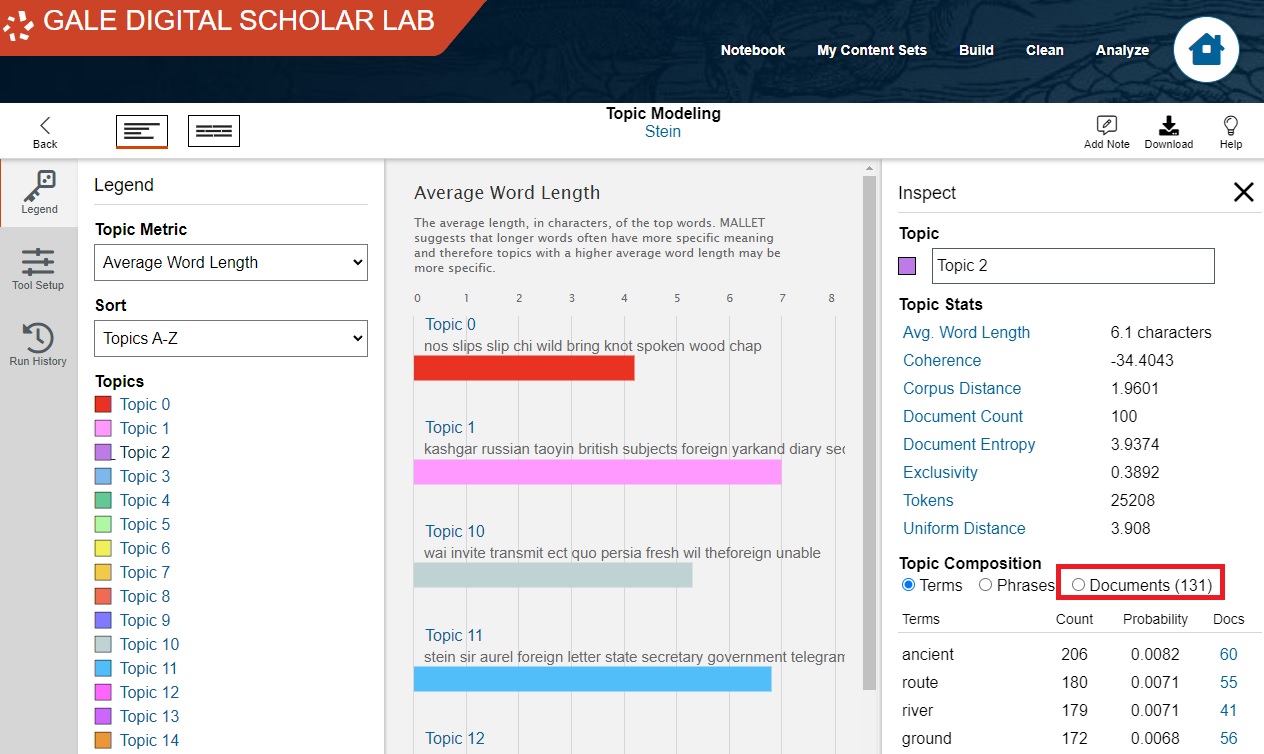The height and width of the screenshot is (754, 1264).
Task: Go back with the Back arrow
Action: pyautogui.click(x=45, y=132)
